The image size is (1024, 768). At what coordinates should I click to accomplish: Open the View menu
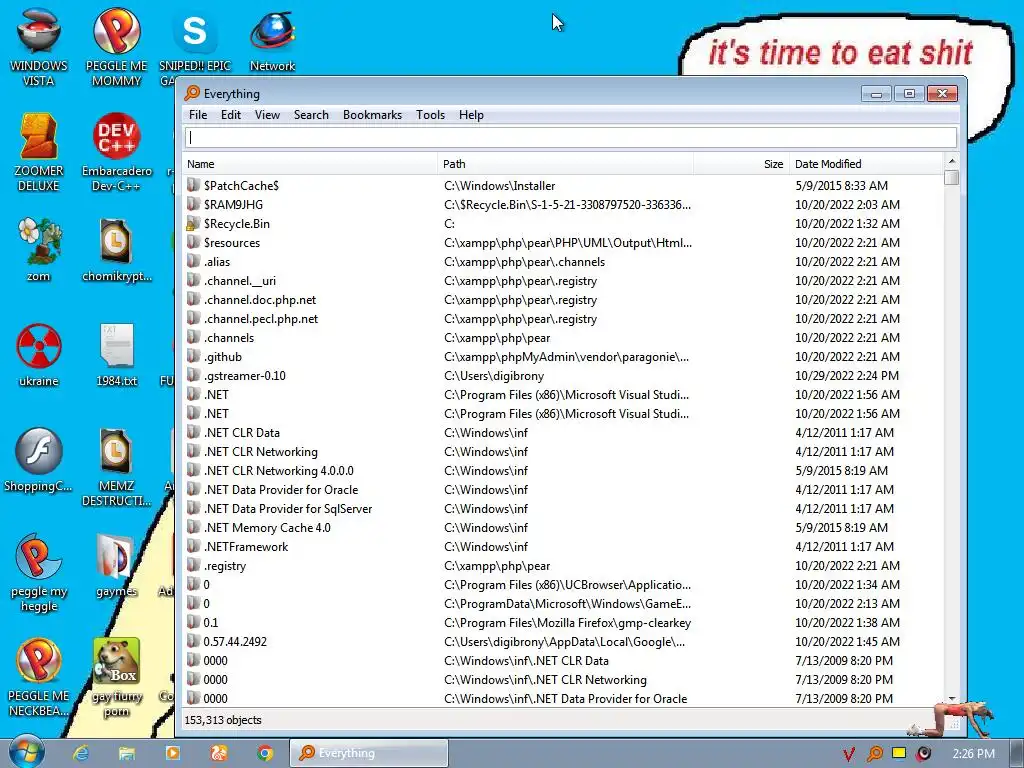(x=267, y=115)
